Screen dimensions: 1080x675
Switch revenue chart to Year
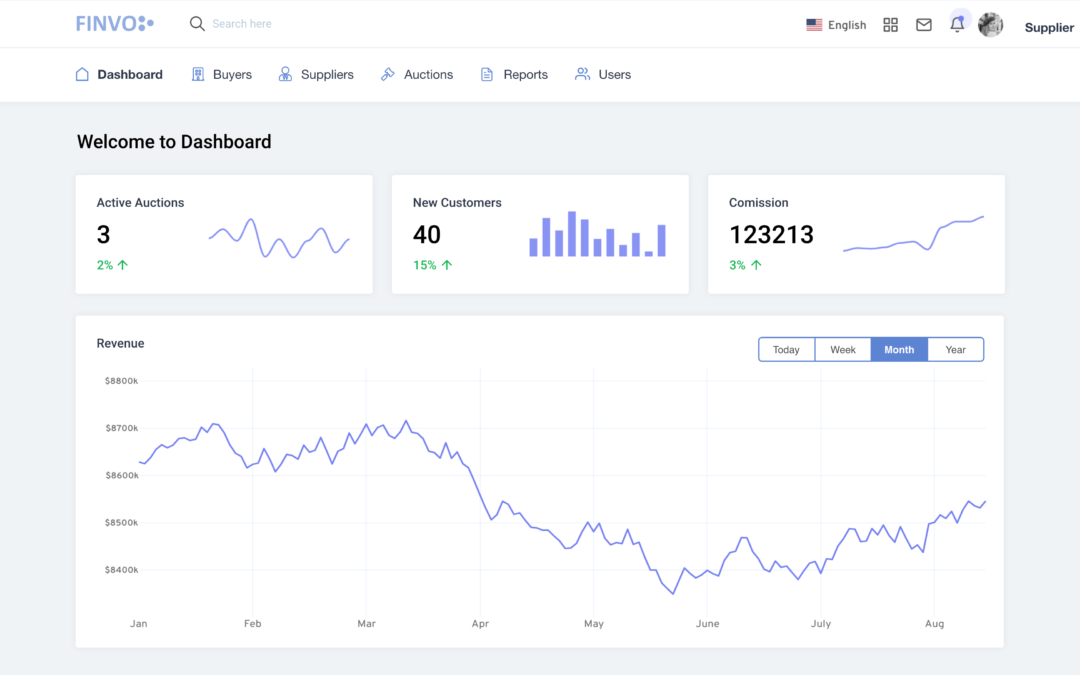tap(956, 350)
